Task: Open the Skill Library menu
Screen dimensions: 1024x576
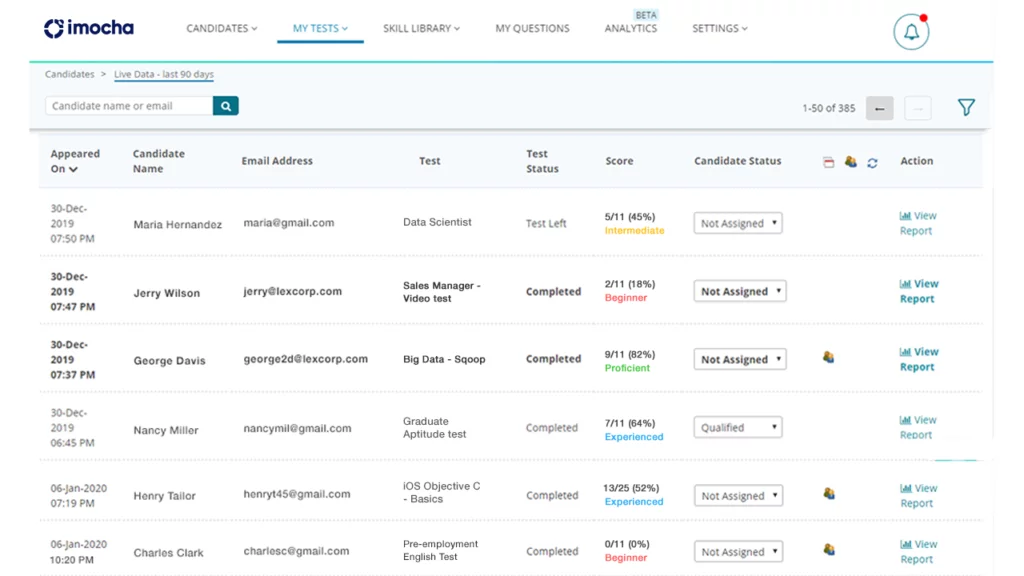Action: pos(421,28)
